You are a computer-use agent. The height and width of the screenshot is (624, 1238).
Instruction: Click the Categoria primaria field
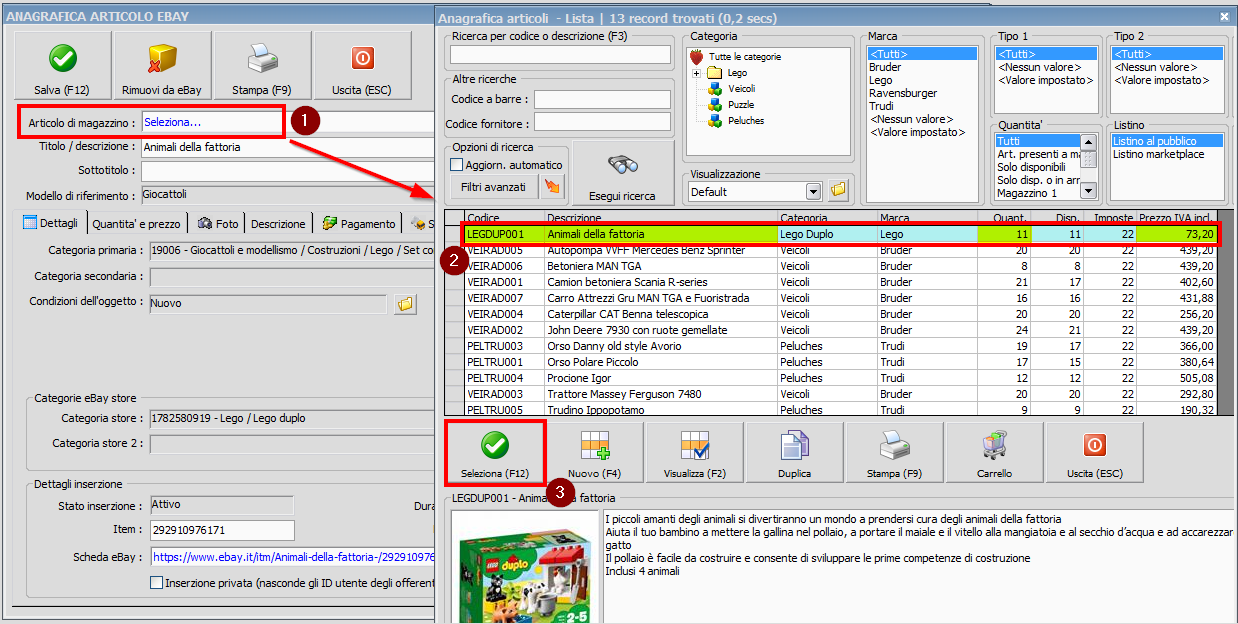(292, 250)
